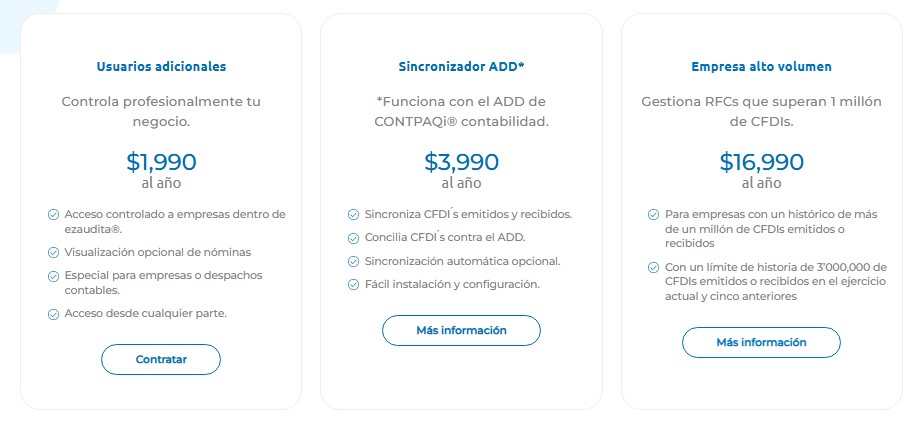Click check icon beside Para empresas con un histórico

point(654,215)
